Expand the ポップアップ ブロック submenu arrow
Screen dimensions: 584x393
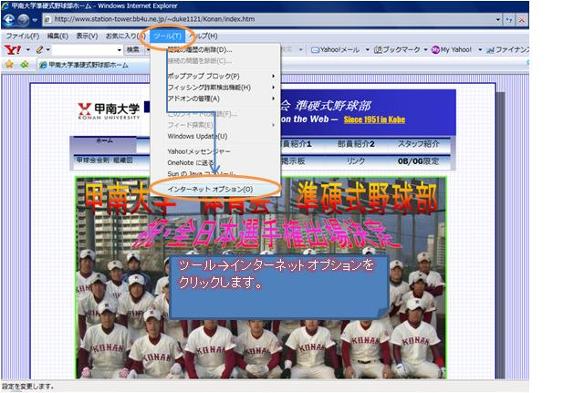[x=273, y=76]
